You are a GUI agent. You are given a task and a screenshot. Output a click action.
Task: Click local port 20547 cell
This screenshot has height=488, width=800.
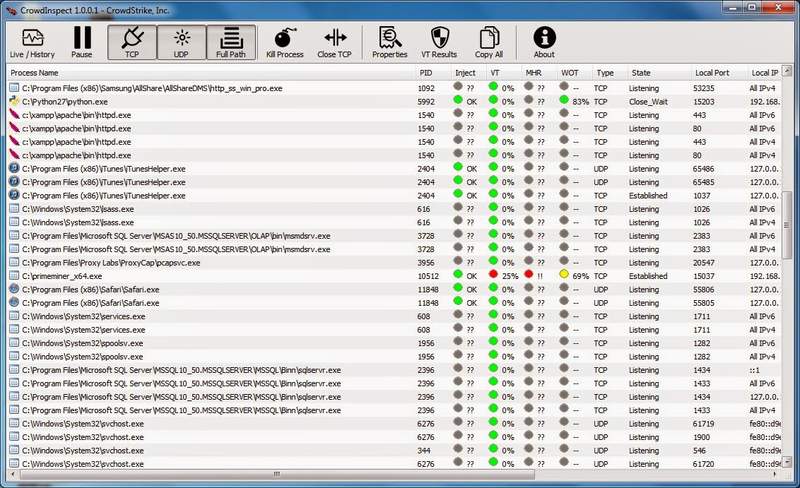coord(704,263)
